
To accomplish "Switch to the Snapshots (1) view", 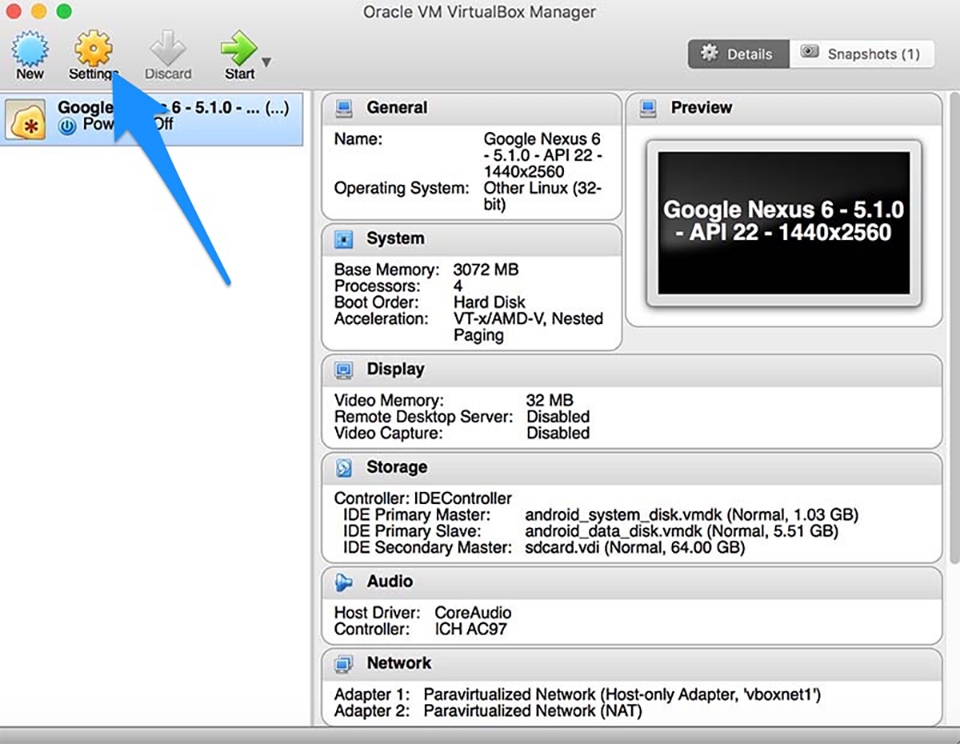I will coord(862,54).
